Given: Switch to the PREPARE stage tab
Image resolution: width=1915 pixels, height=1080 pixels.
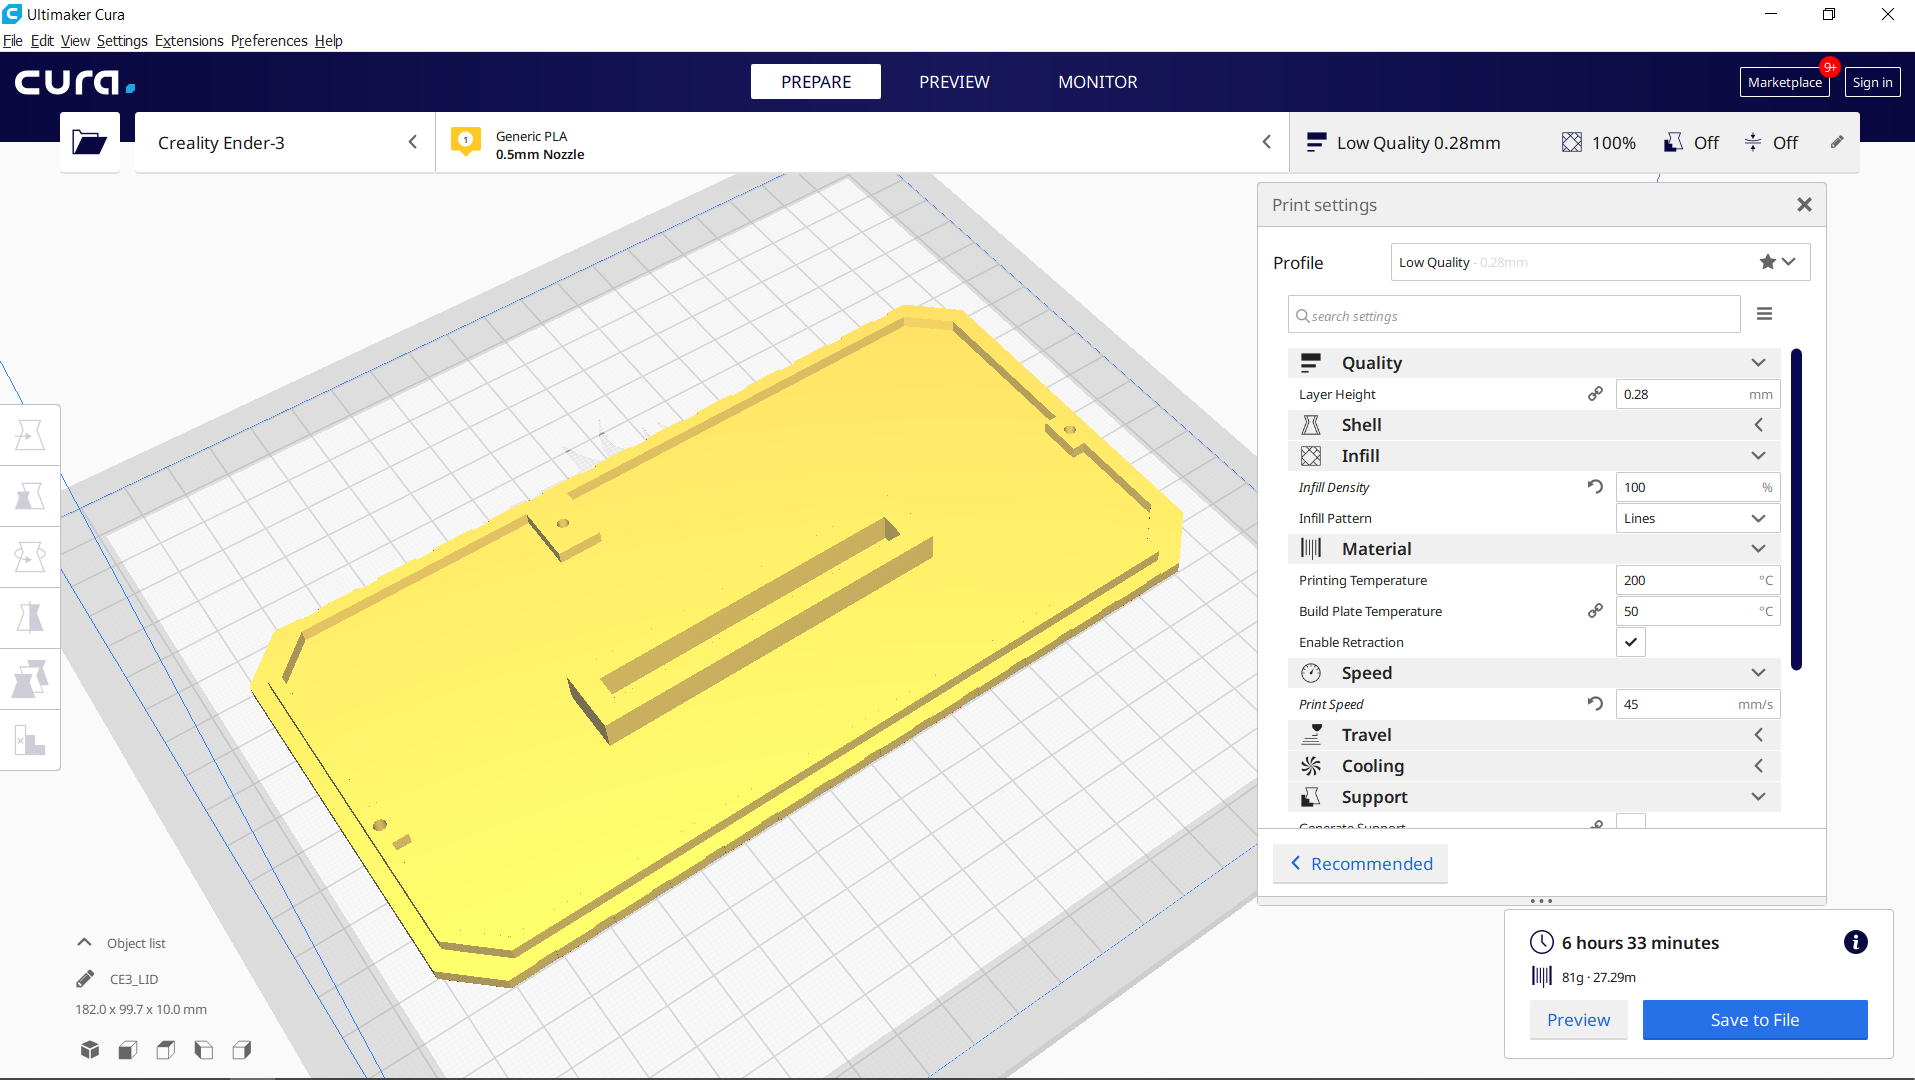Looking at the screenshot, I should point(816,82).
